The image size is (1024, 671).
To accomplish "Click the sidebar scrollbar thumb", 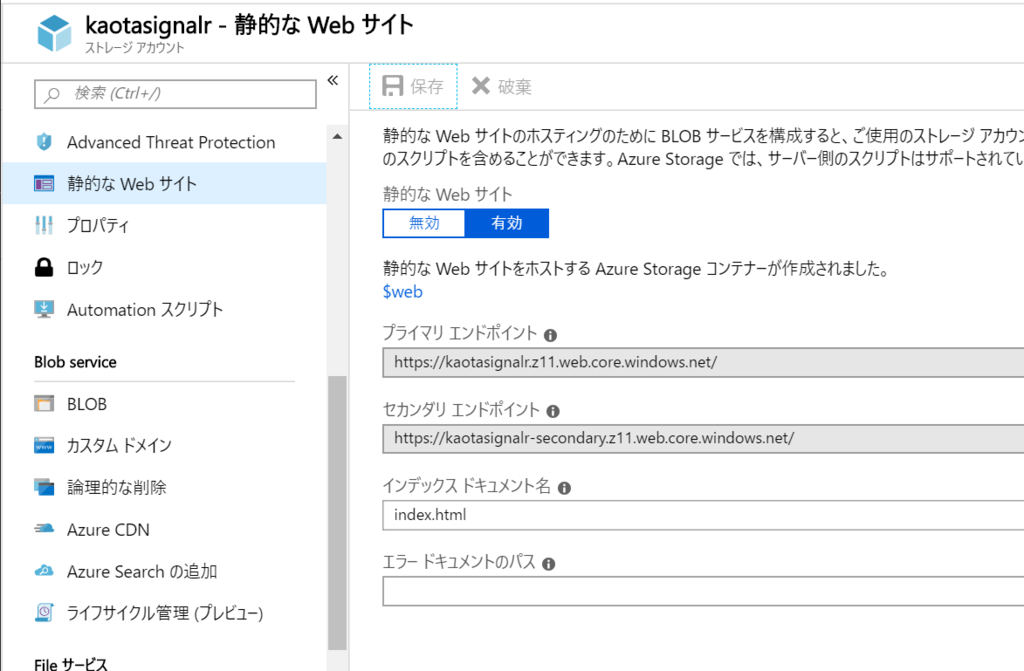I will pos(337,513).
